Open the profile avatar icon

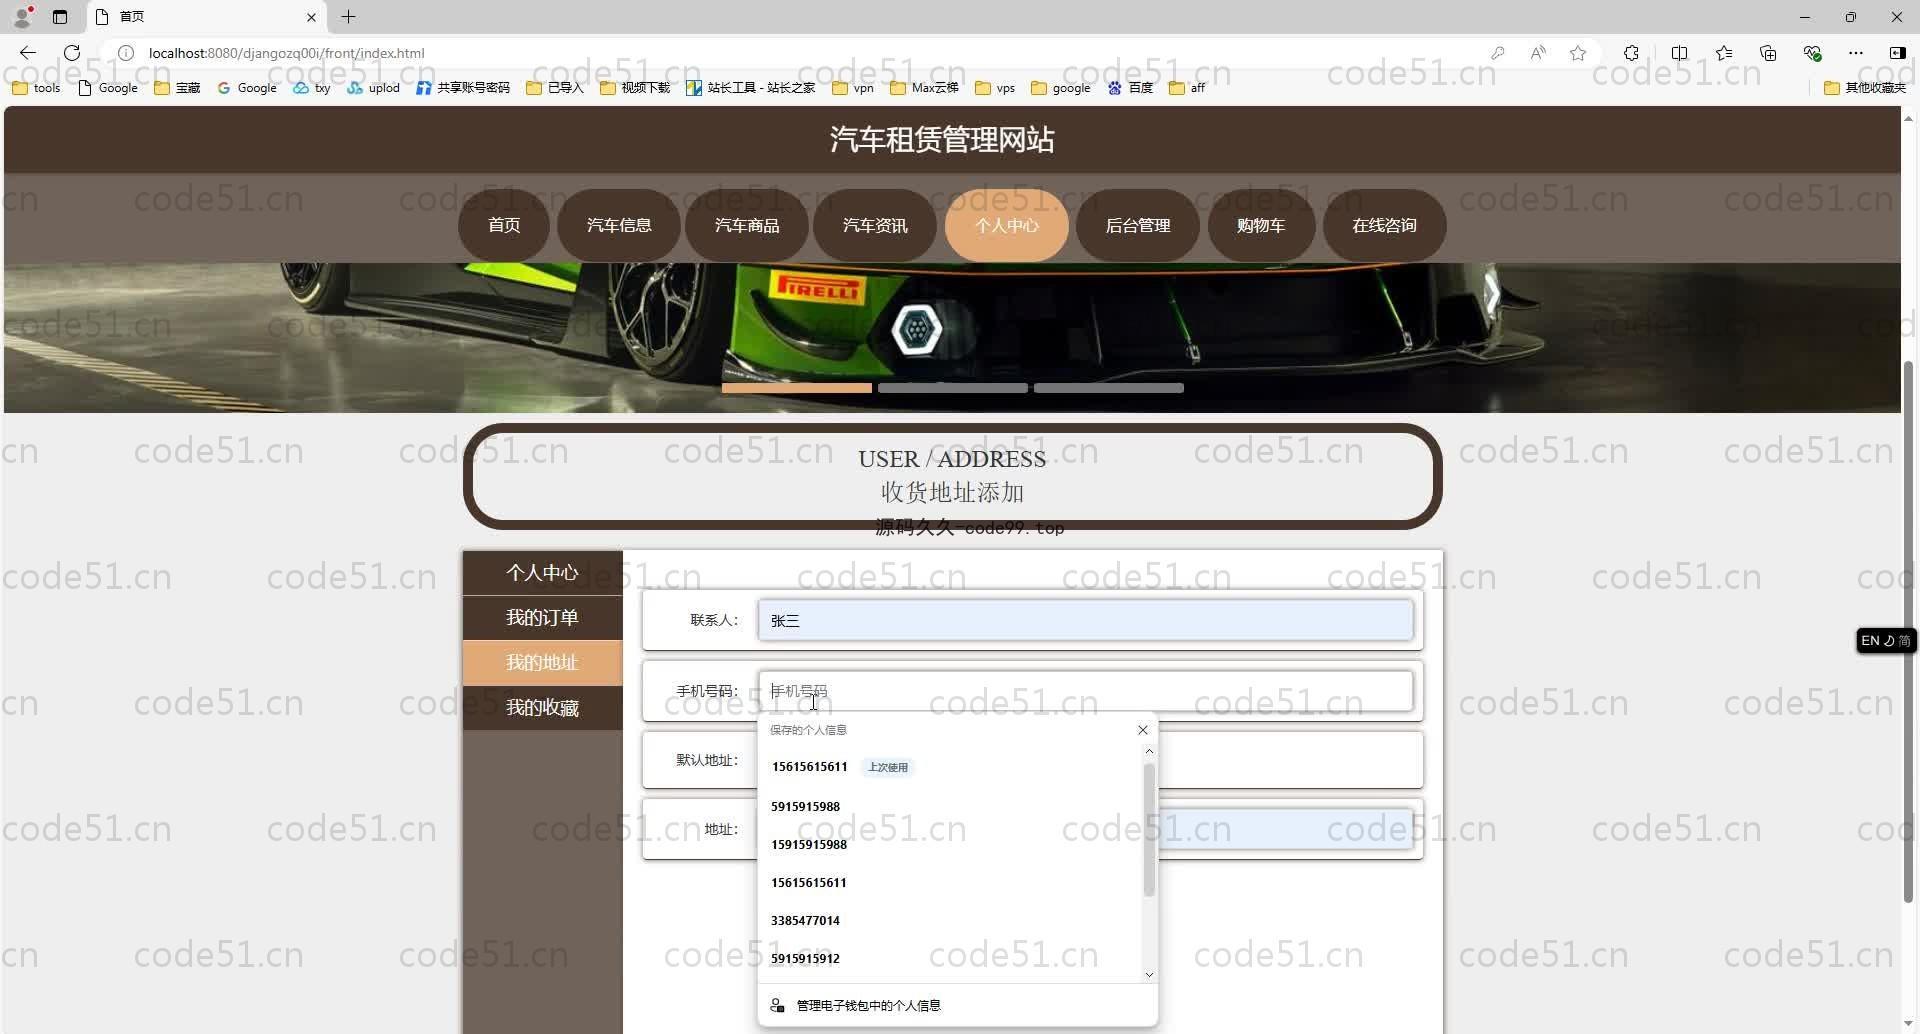point(22,16)
